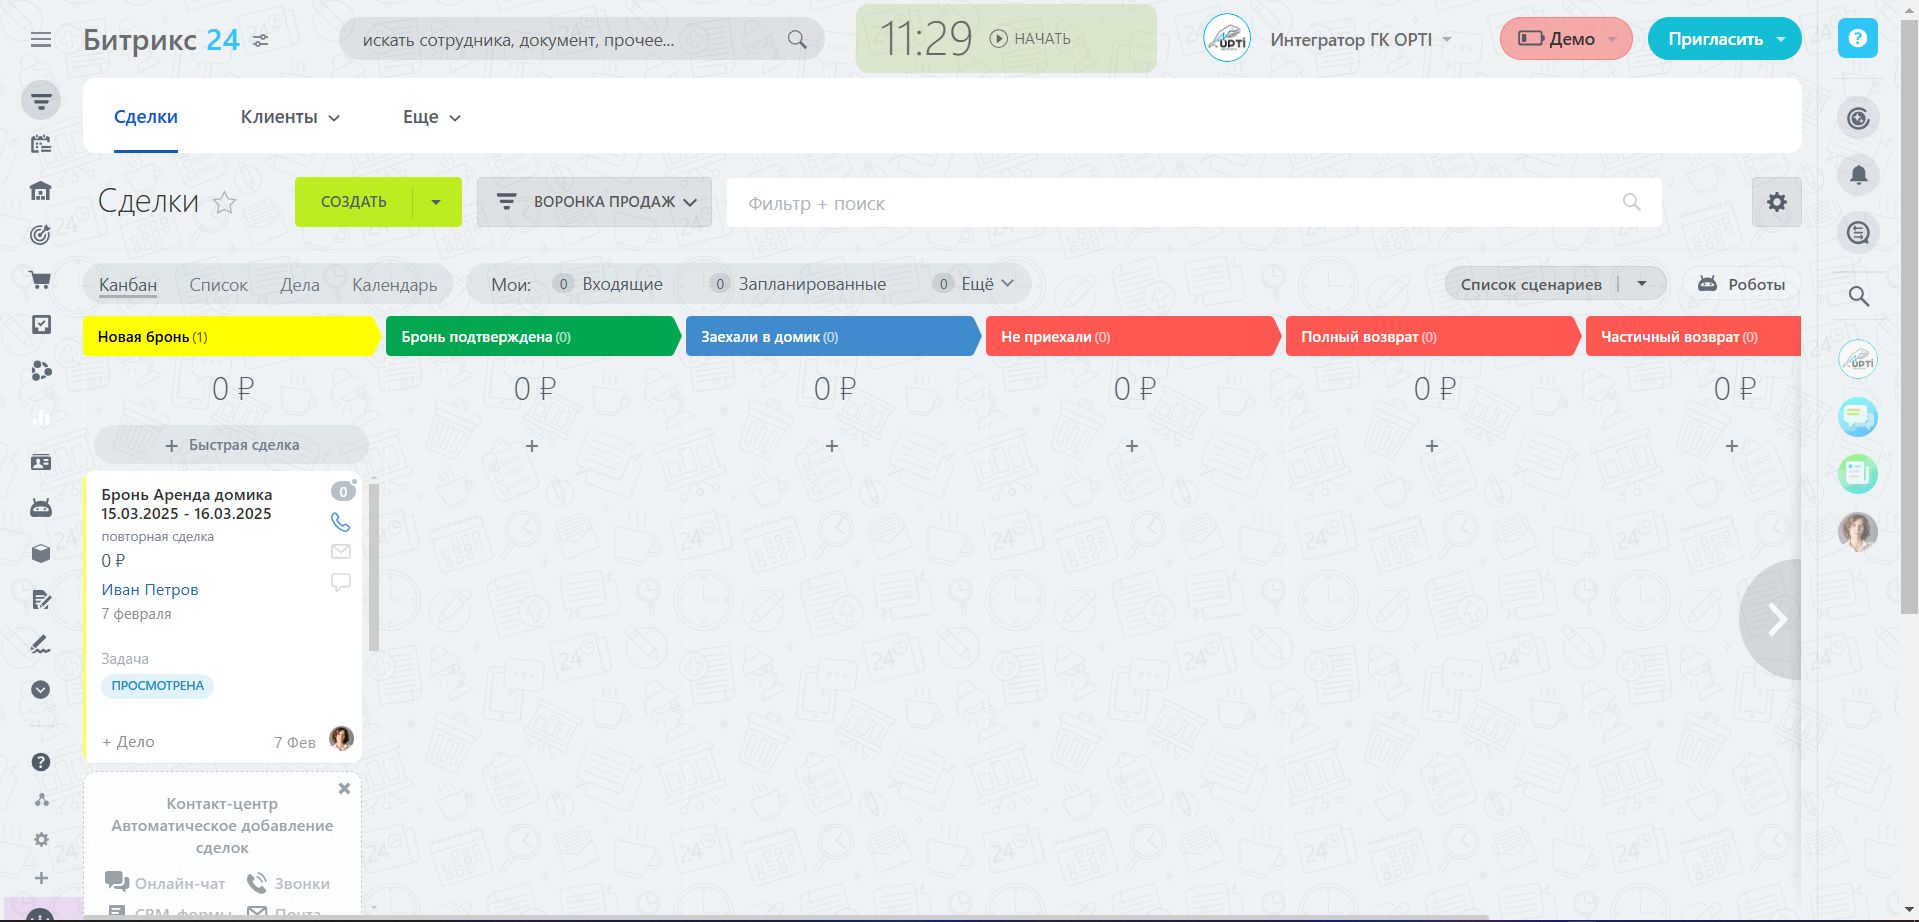
Task: Switch to the Список view
Action: pos(218,285)
